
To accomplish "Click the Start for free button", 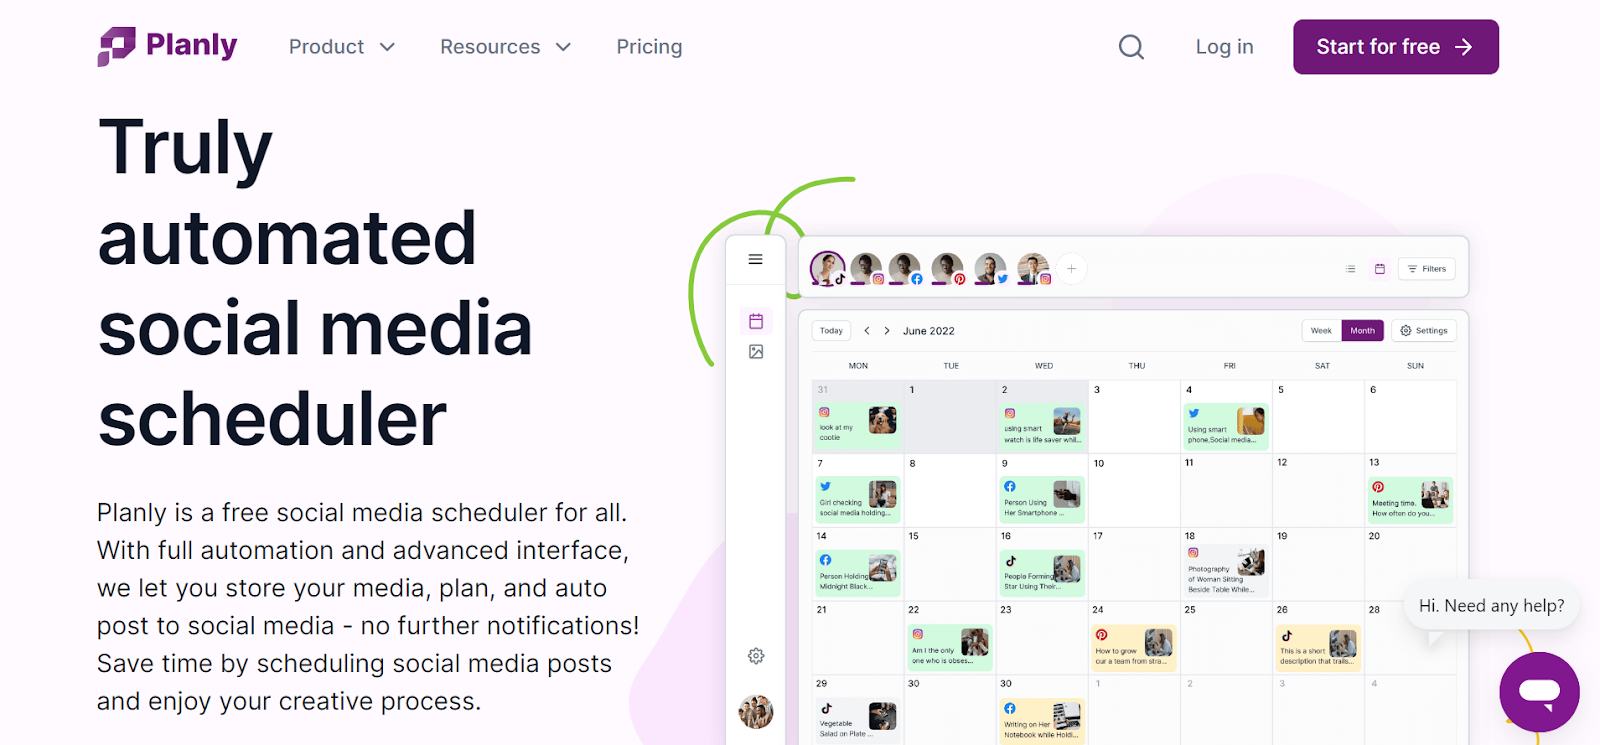I will (x=1395, y=47).
